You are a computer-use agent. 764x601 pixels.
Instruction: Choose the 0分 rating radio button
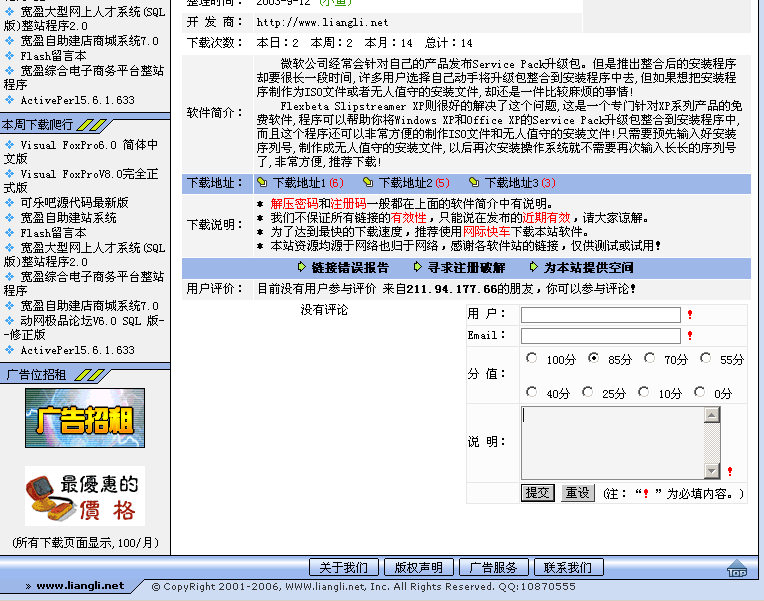(x=700, y=392)
